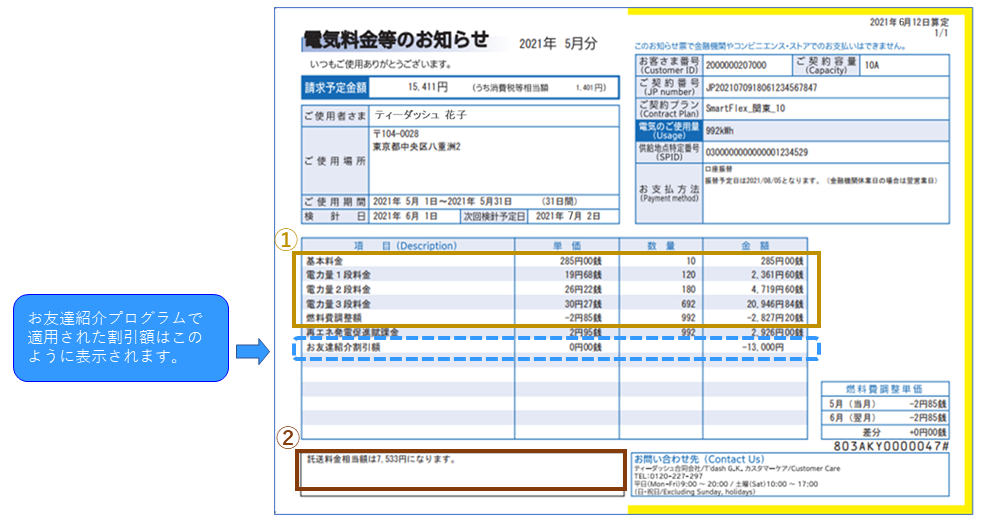Click the 電気料金等のお知らせ title
This screenshot has height=525, width=986.
[x=396, y=40]
